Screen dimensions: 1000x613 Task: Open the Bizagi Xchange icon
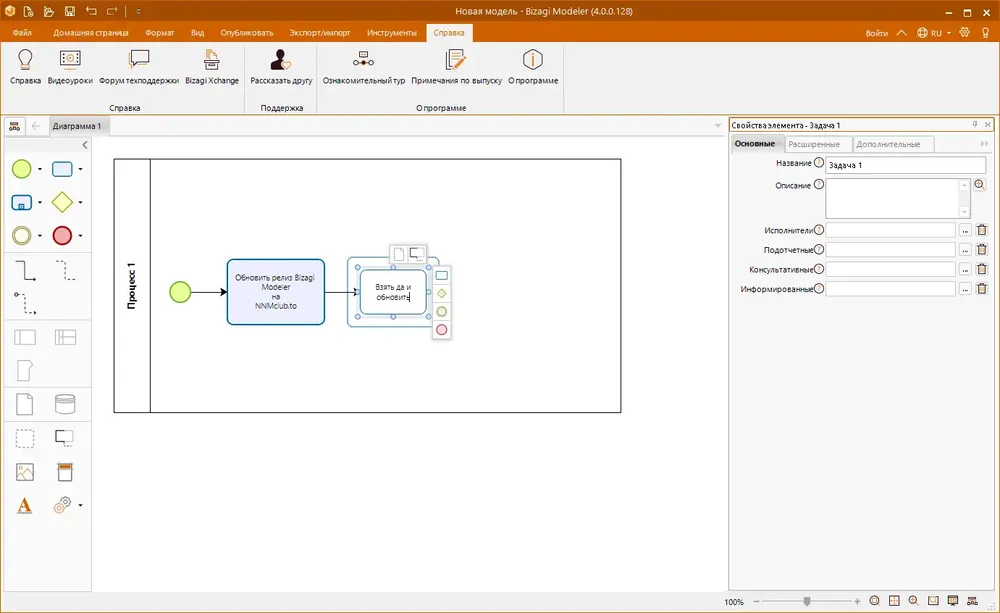coord(212,59)
